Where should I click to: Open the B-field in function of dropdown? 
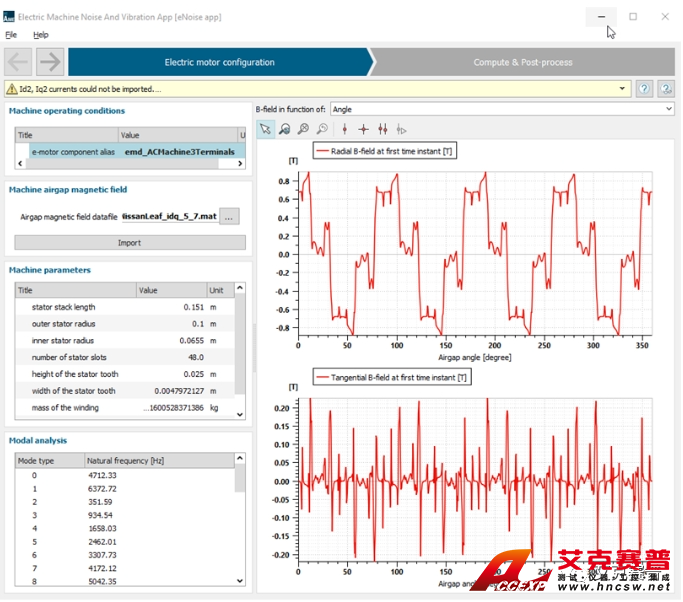click(x=502, y=109)
